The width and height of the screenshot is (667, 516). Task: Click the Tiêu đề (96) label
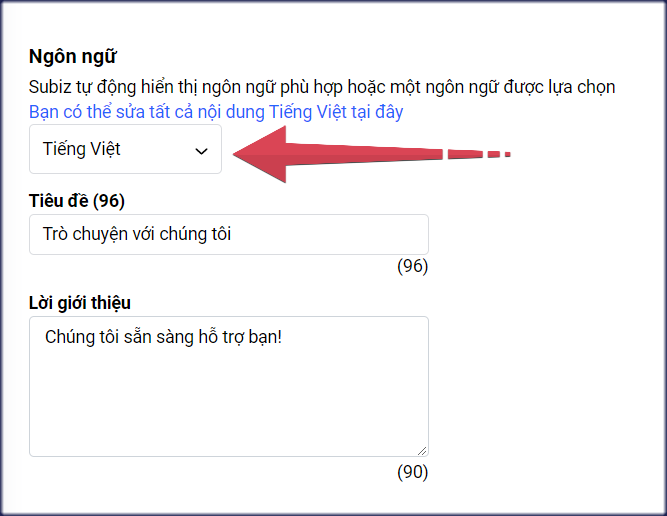tap(77, 201)
